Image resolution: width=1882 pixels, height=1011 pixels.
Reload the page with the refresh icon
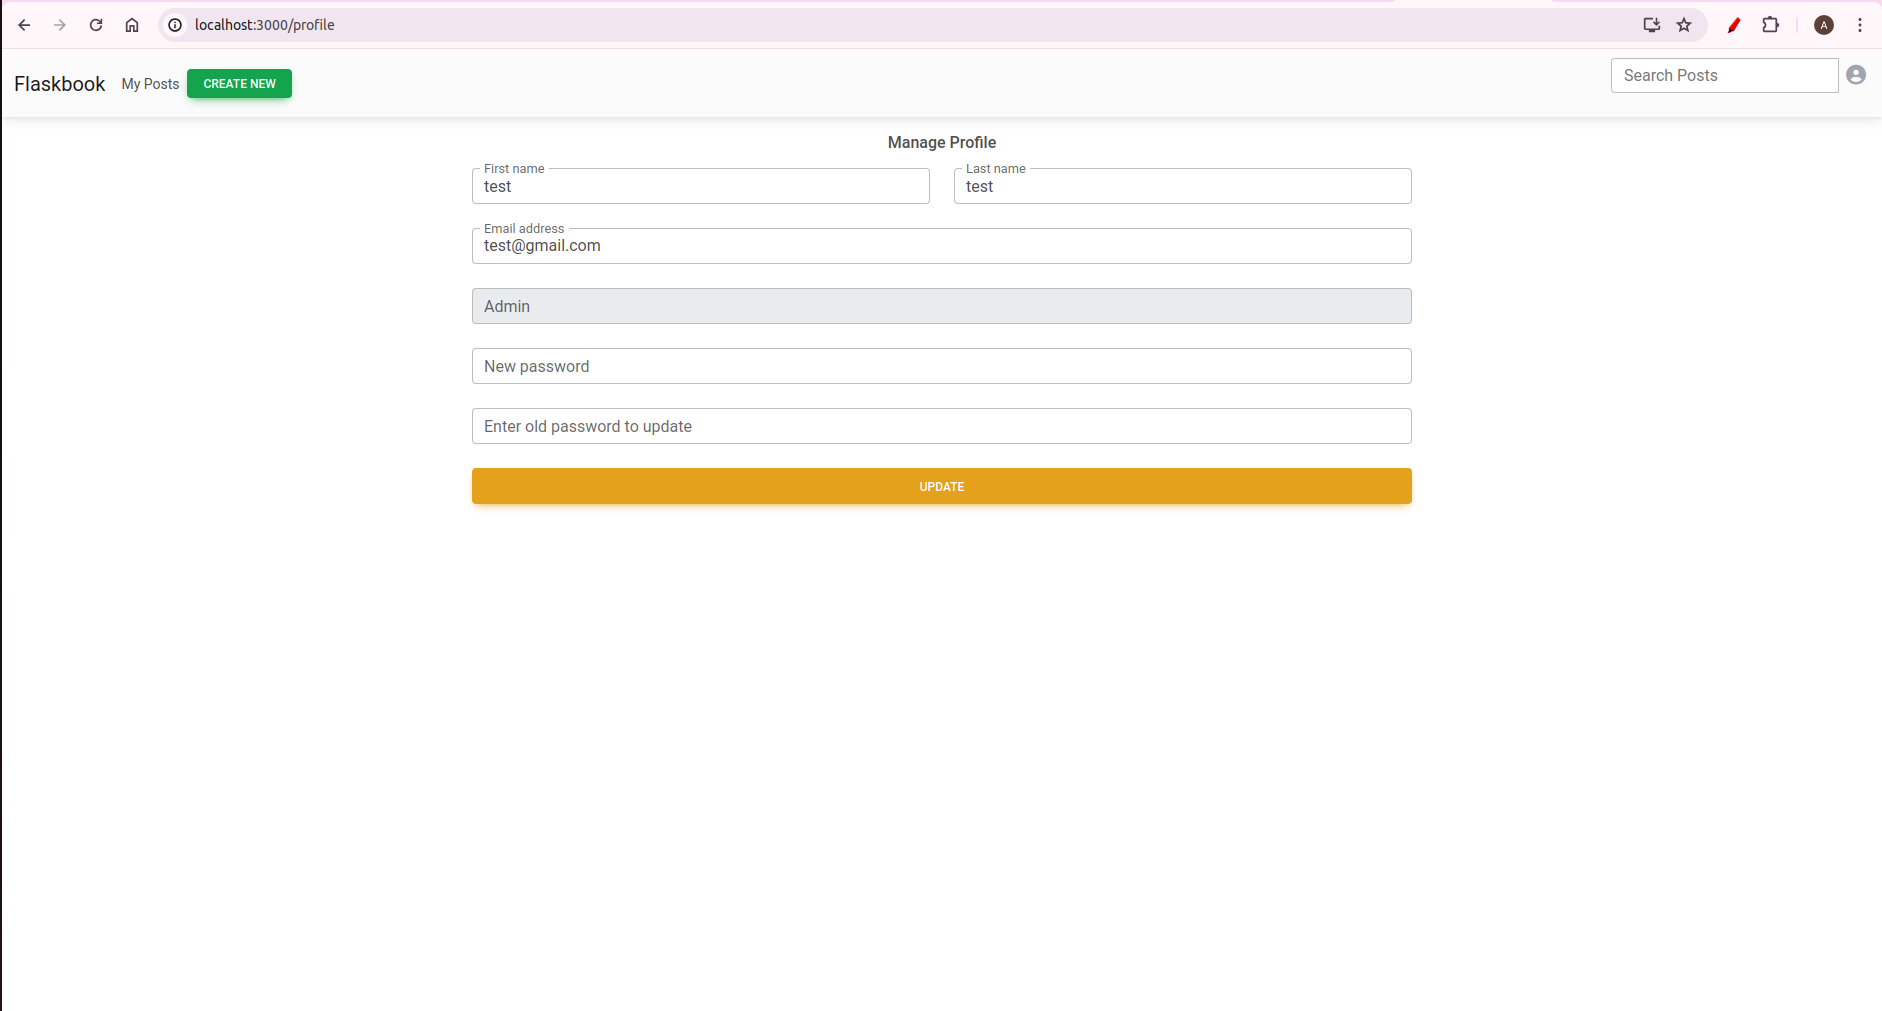[x=96, y=25]
